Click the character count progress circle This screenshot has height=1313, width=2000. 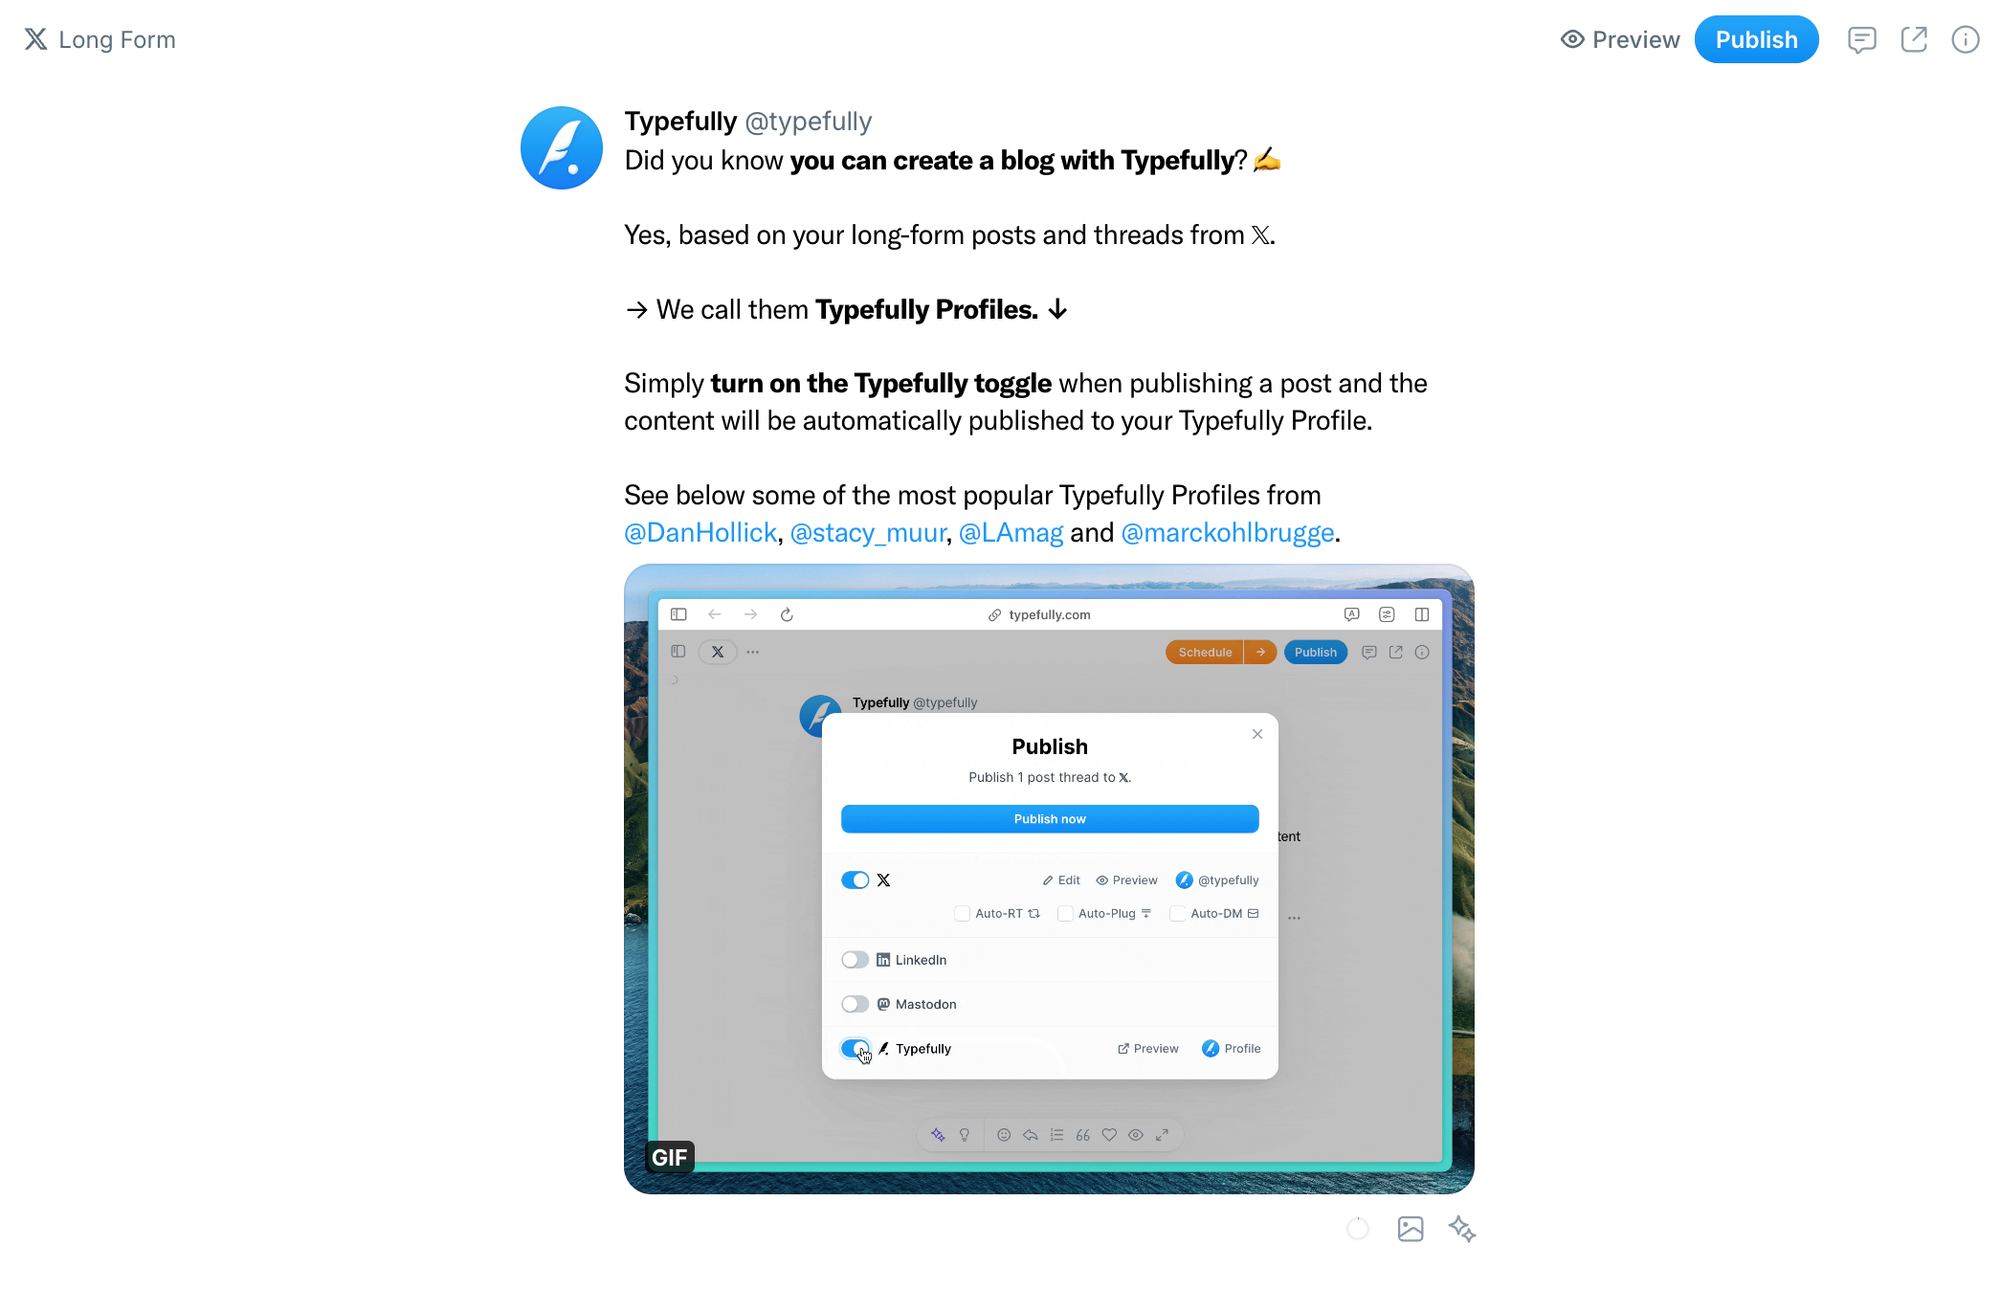1357,1229
